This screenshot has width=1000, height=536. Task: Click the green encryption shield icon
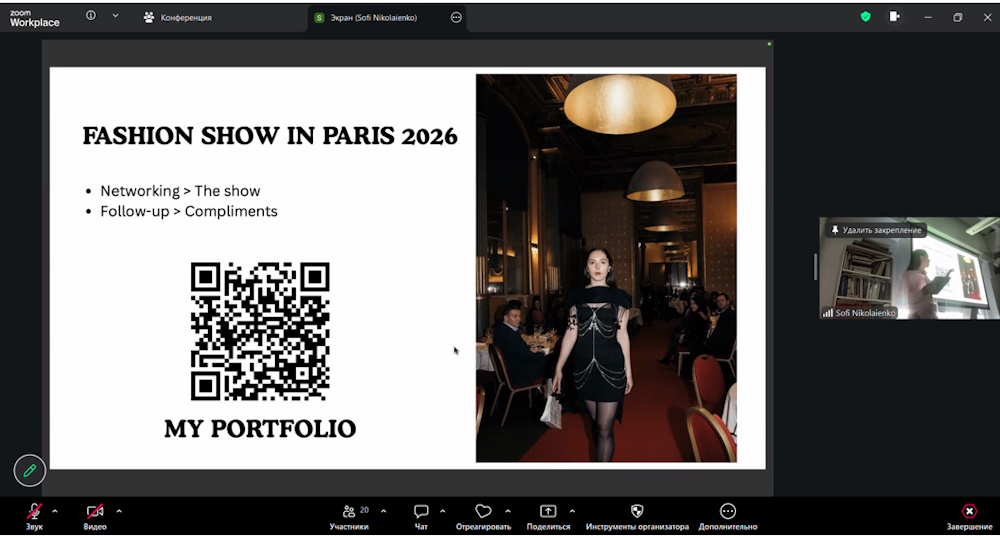point(866,17)
